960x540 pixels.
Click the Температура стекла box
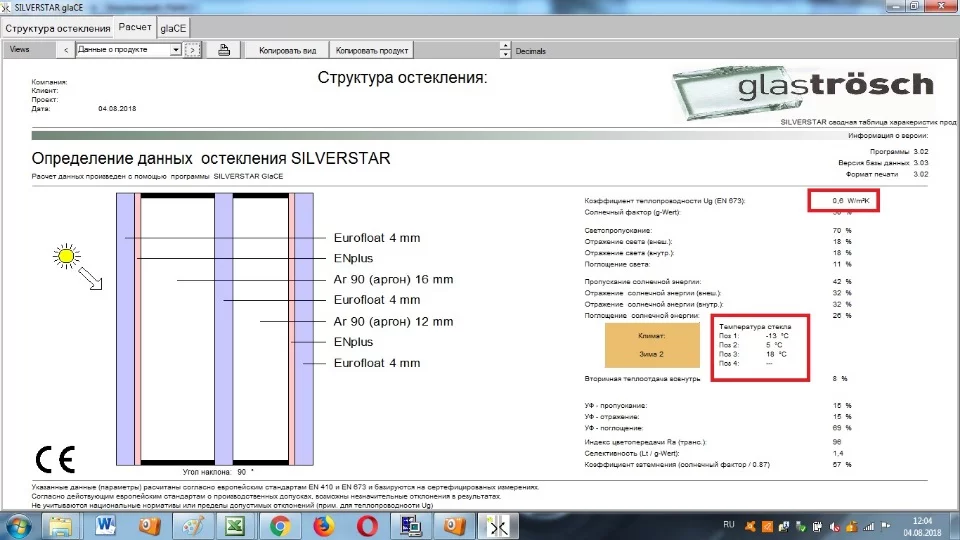tap(760, 347)
